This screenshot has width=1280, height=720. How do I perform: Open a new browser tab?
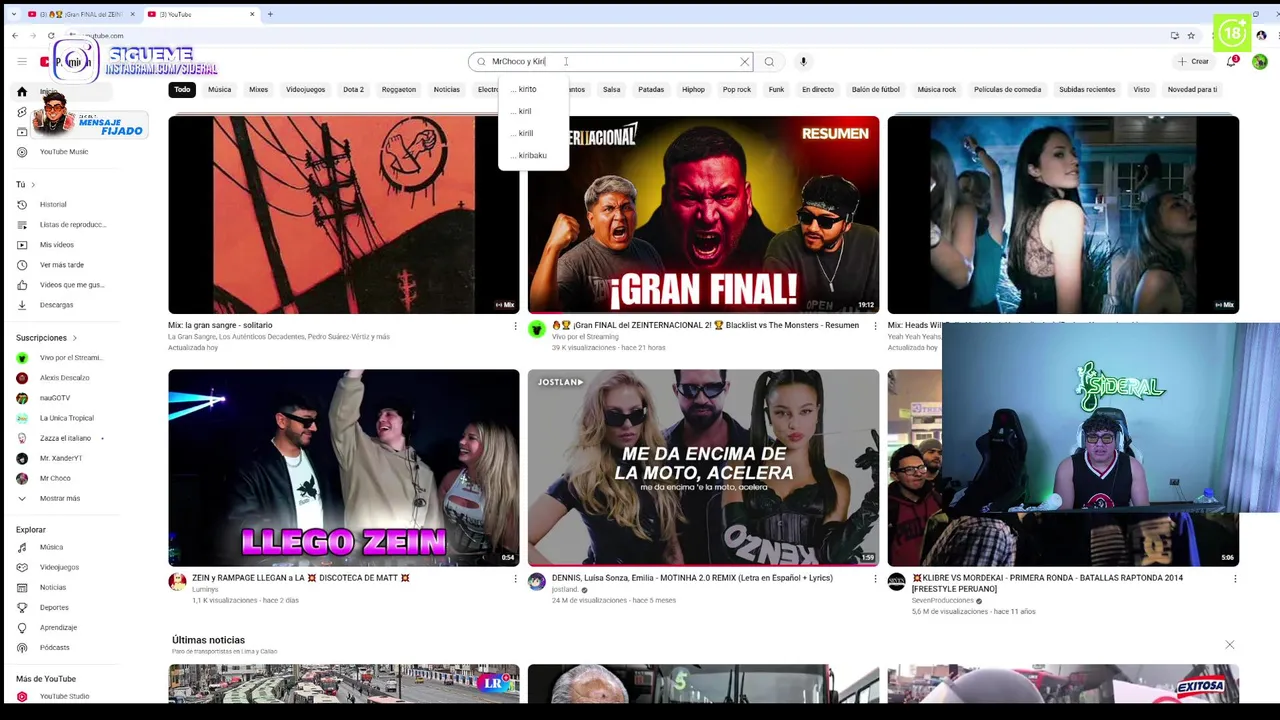pyautogui.click(x=270, y=14)
